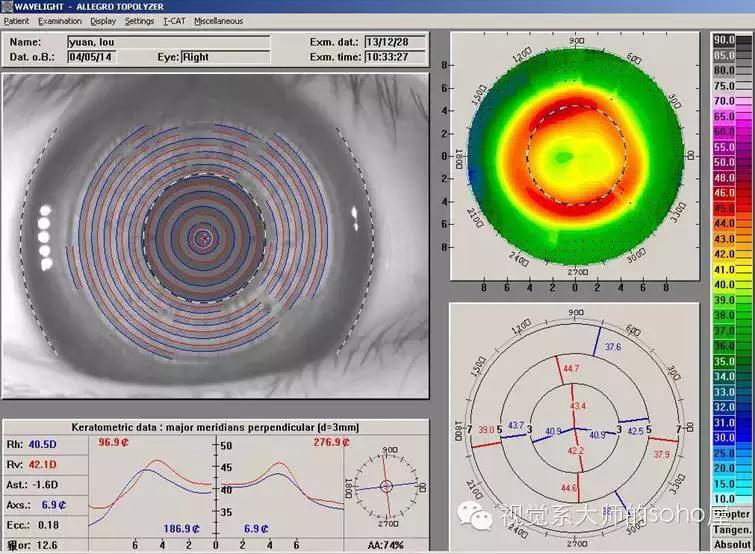Click the 96.9 meridian label in the graph
The width and height of the screenshot is (755, 554).
point(113,442)
